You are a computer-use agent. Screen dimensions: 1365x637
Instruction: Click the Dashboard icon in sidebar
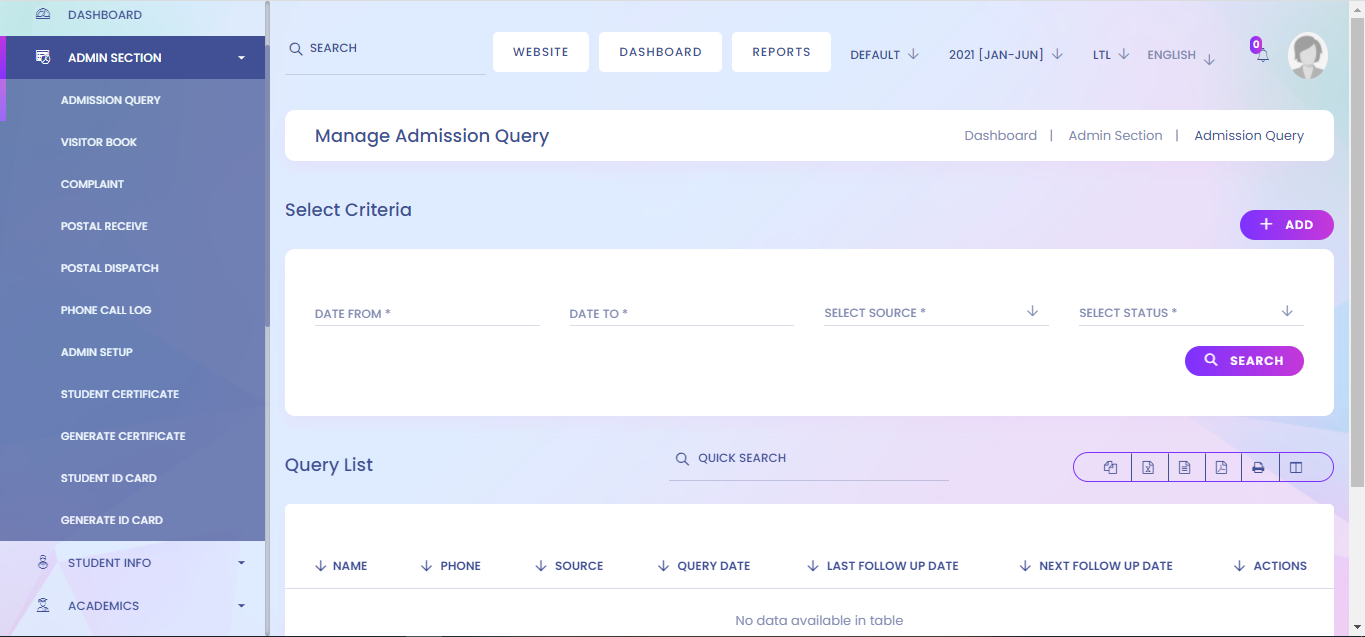tap(42, 15)
